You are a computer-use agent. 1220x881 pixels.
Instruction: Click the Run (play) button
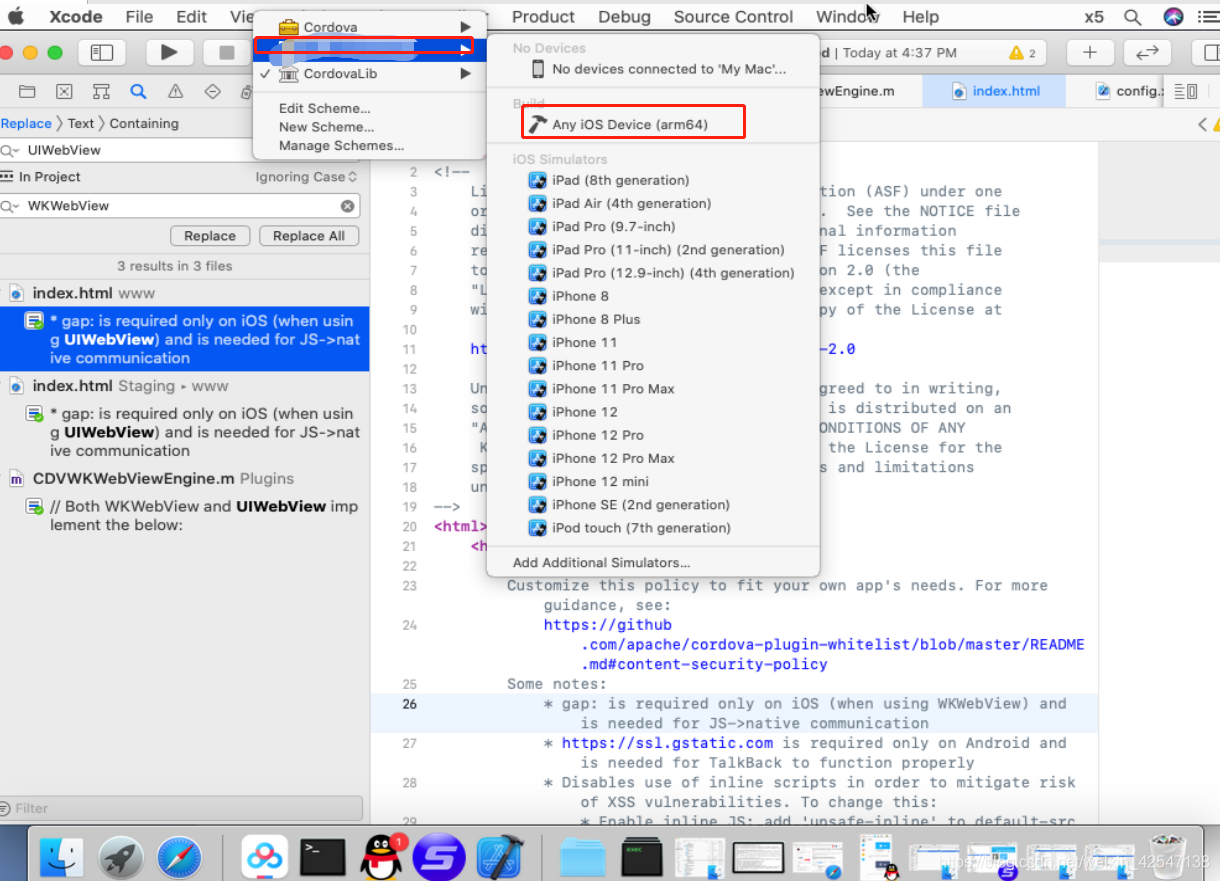click(169, 53)
